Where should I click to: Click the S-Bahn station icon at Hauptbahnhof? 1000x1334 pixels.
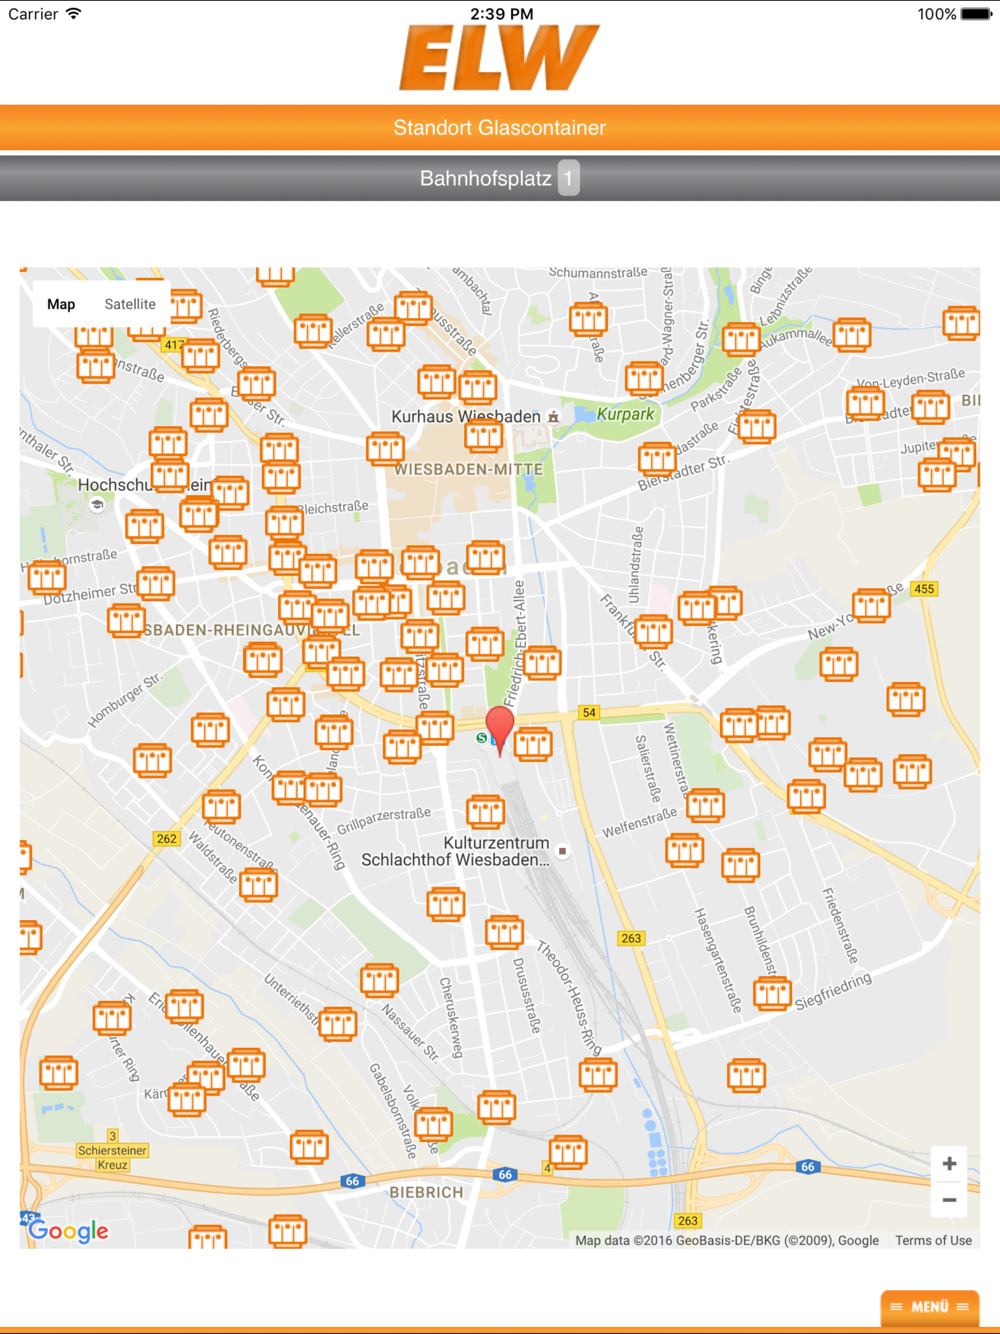482,738
